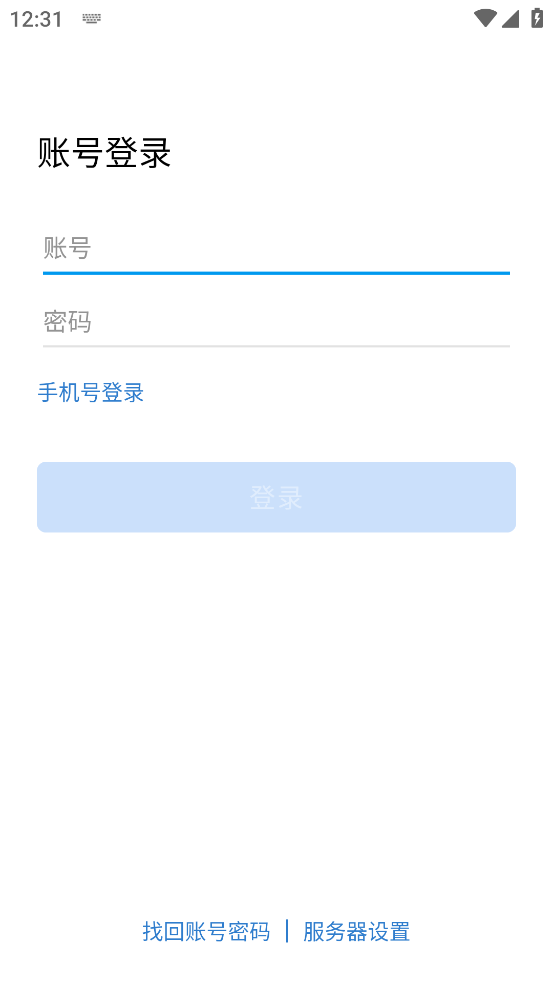Switch to 手机号登录 phone login
Image resolution: width=553 pixels, height=984 pixels.
coord(91,393)
